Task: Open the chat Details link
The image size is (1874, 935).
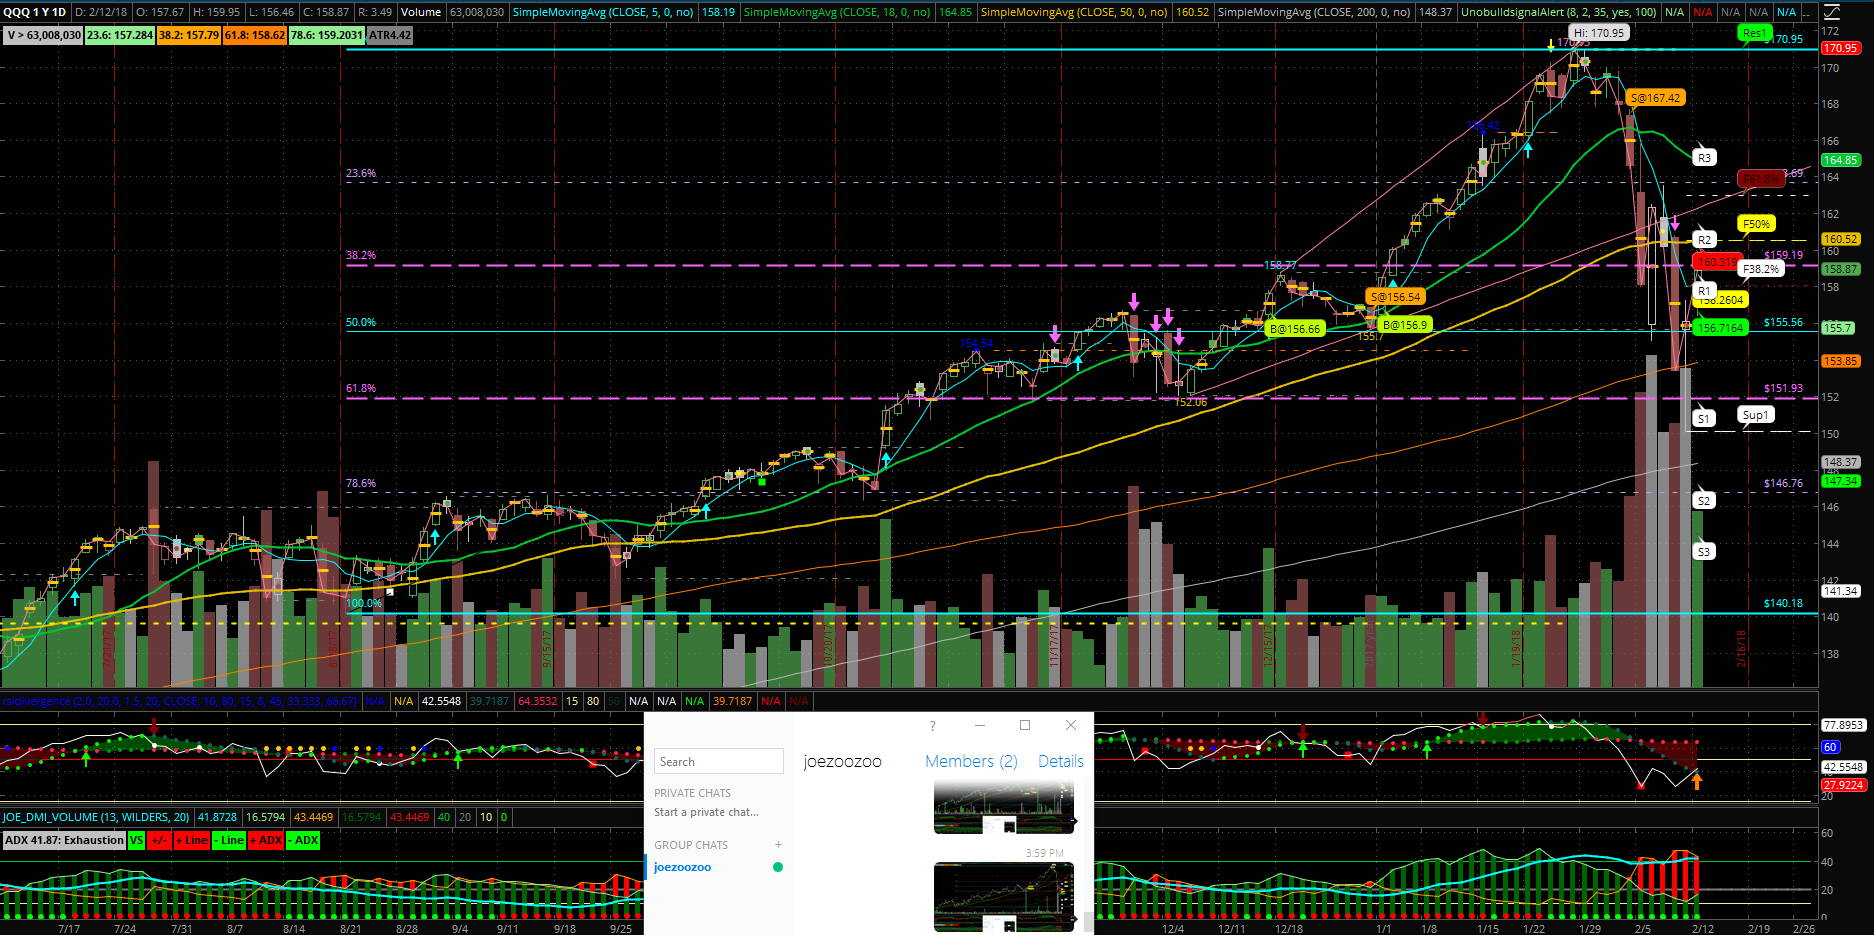Action: point(1061,761)
